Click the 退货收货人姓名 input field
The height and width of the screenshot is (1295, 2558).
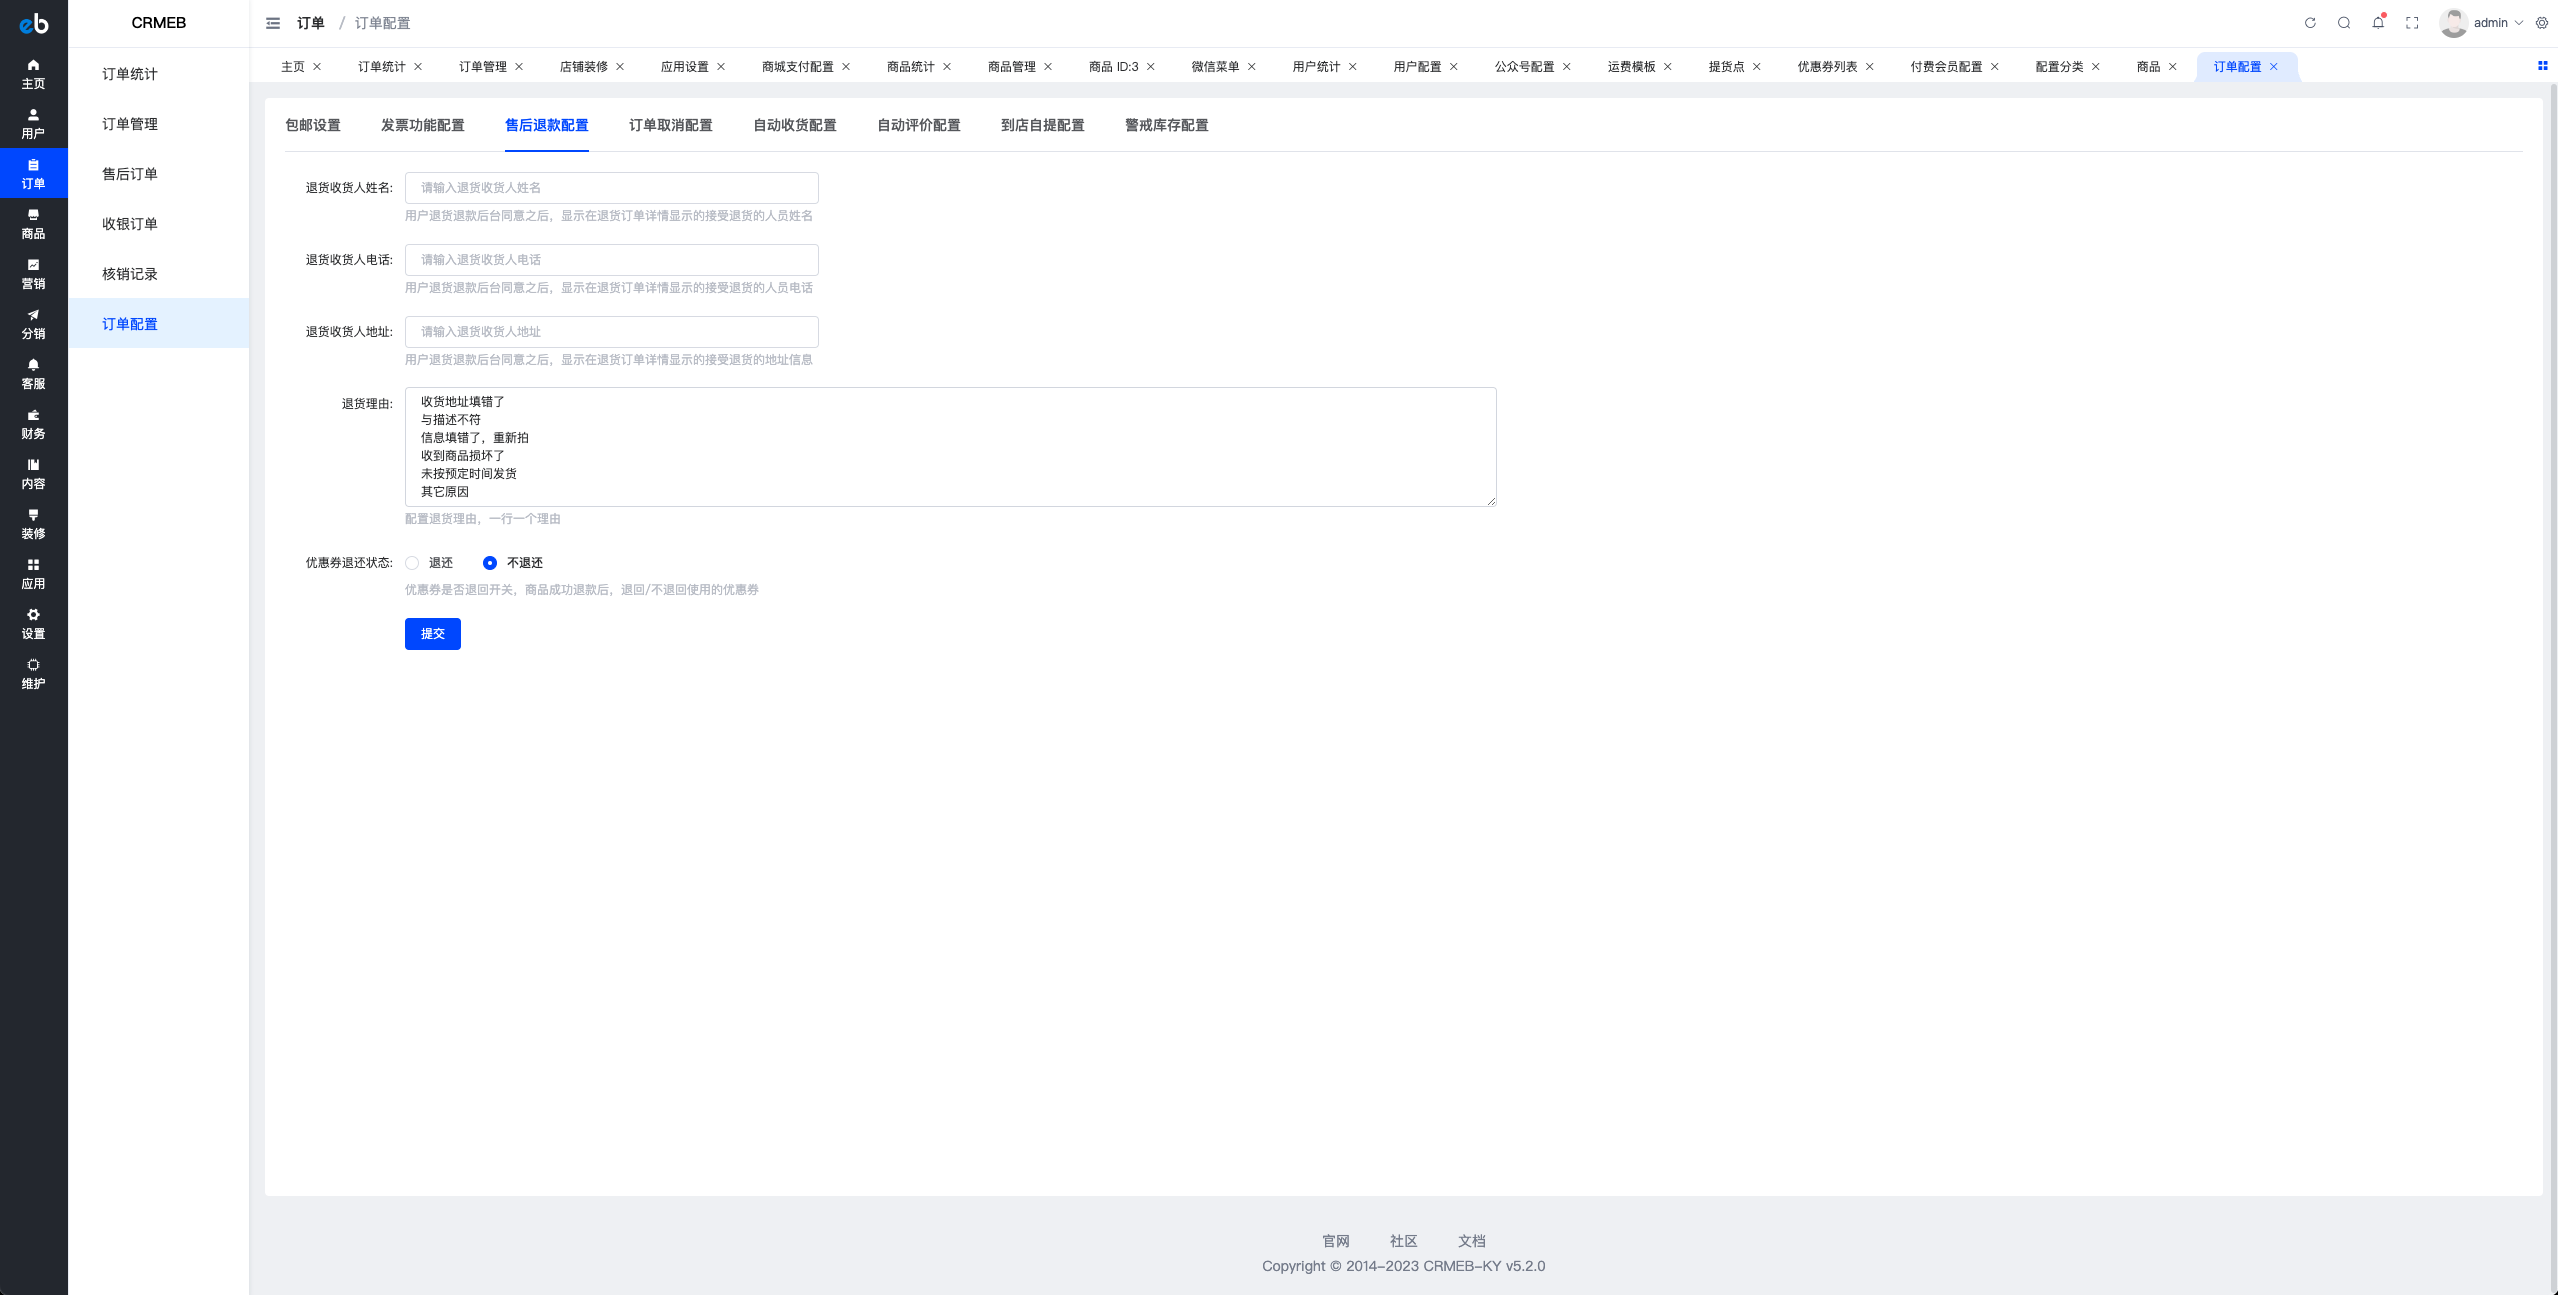click(611, 188)
